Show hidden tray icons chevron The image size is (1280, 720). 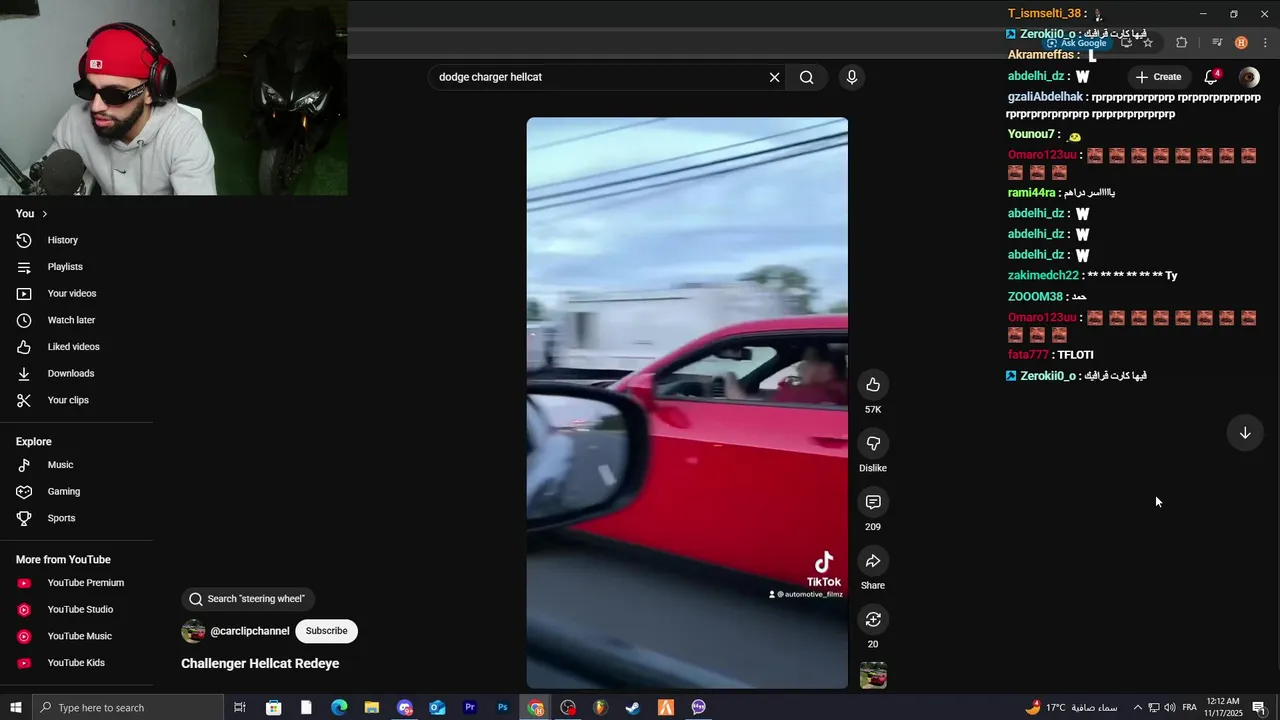pyautogui.click(x=1137, y=708)
